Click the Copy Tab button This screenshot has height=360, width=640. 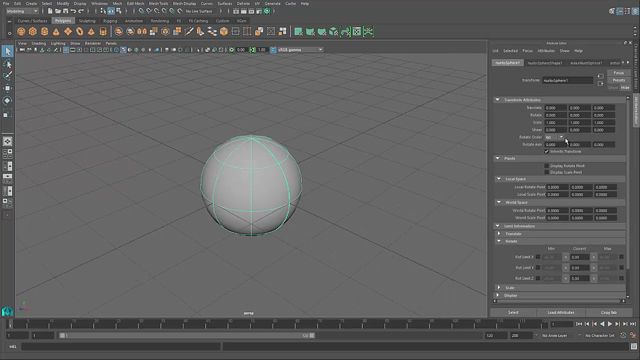click(x=609, y=312)
